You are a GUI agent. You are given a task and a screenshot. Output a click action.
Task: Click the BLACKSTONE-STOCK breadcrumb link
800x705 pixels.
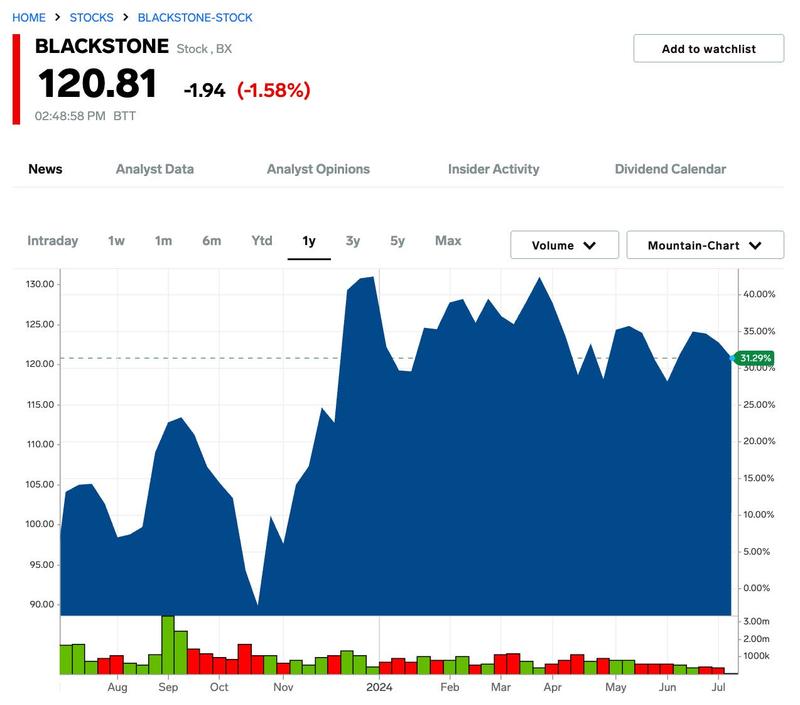coord(195,17)
